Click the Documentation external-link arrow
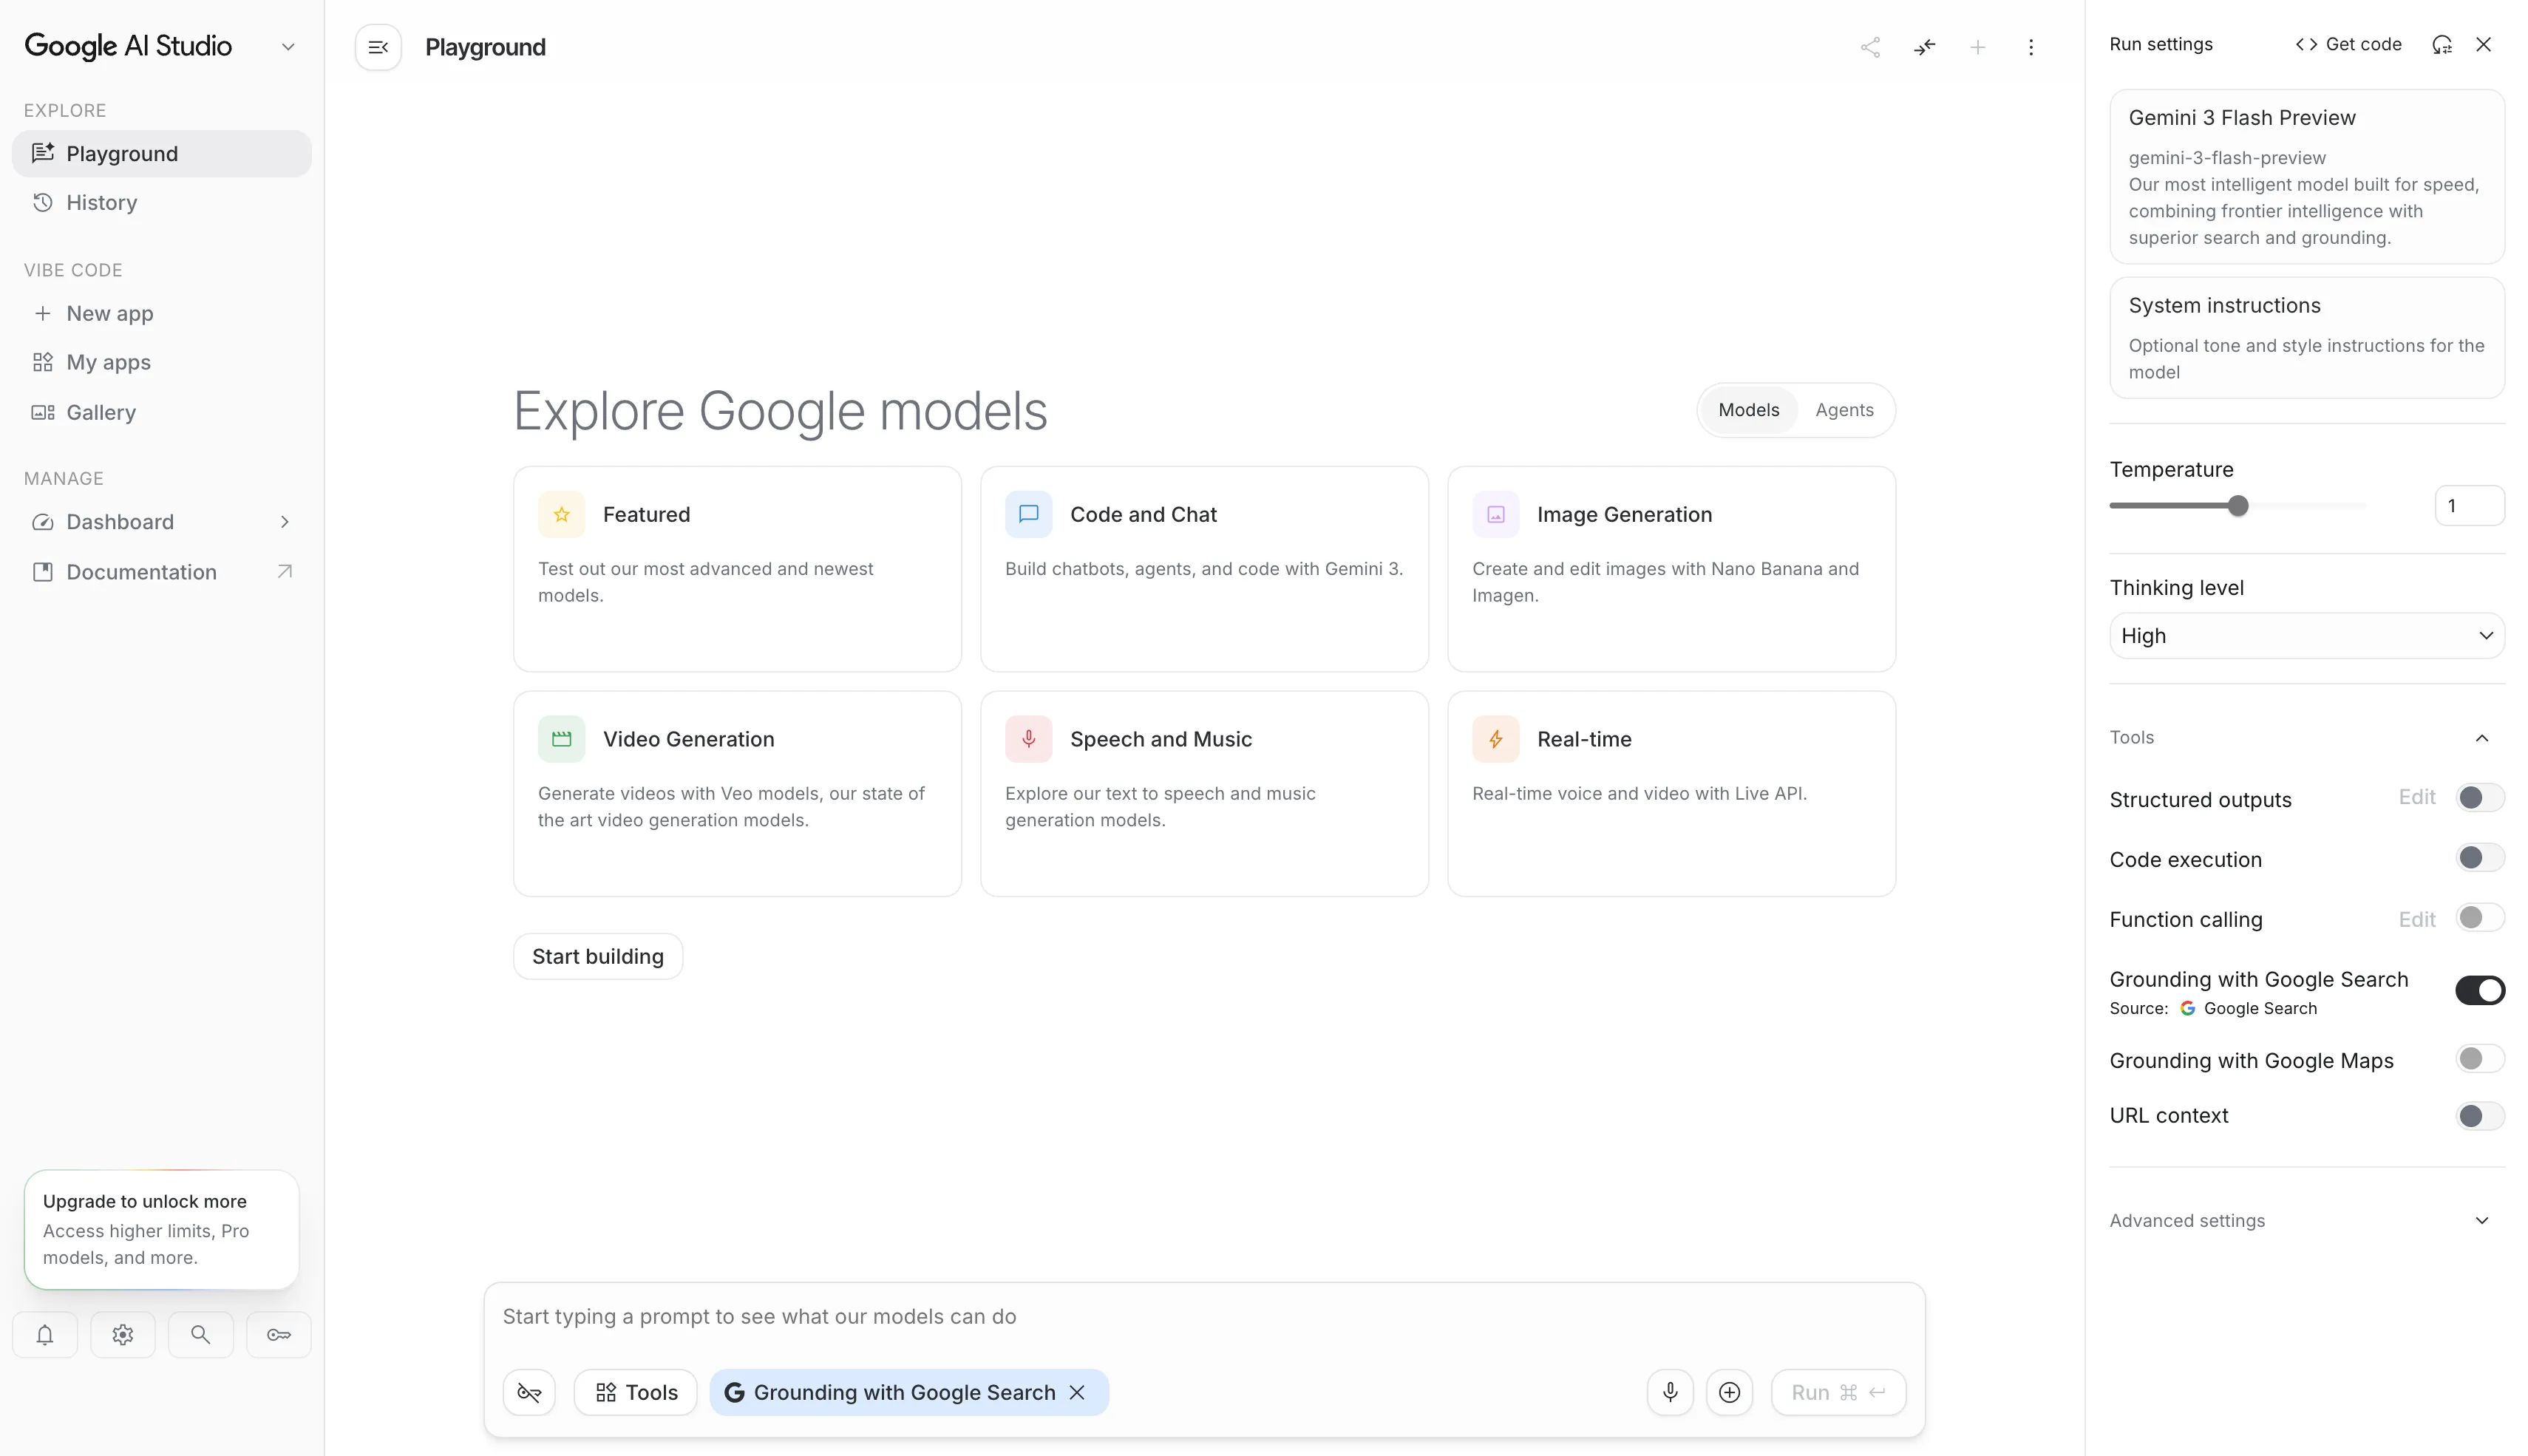The height and width of the screenshot is (1456, 2528). (x=285, y=571)
